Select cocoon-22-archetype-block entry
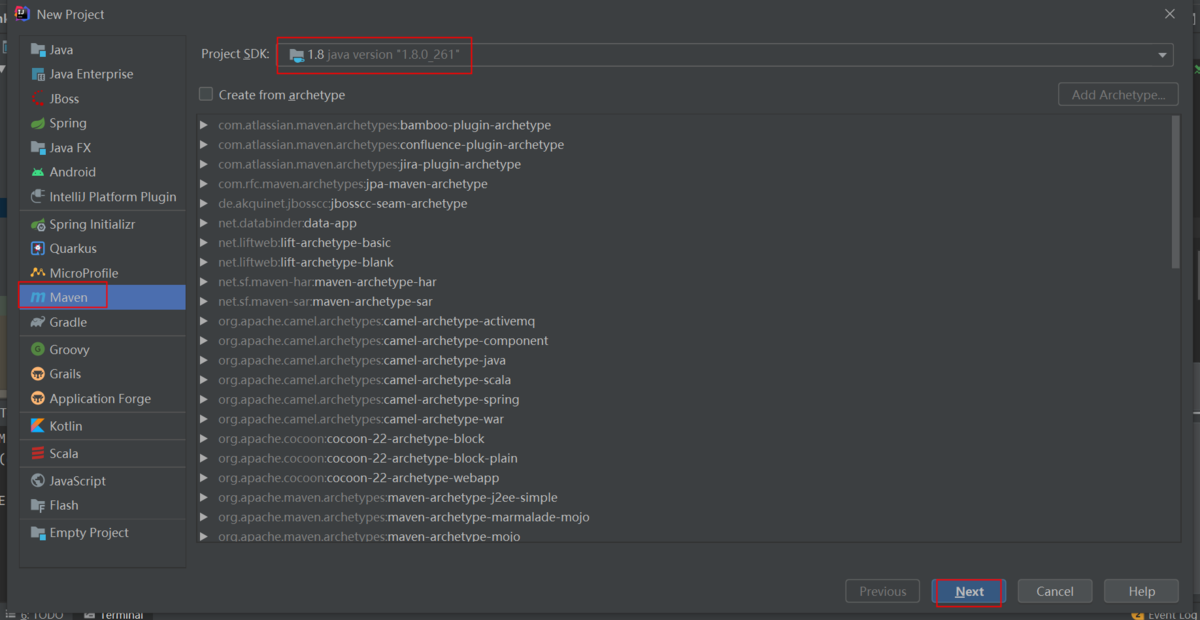The image size is (1200, 620). pos(351,438)
